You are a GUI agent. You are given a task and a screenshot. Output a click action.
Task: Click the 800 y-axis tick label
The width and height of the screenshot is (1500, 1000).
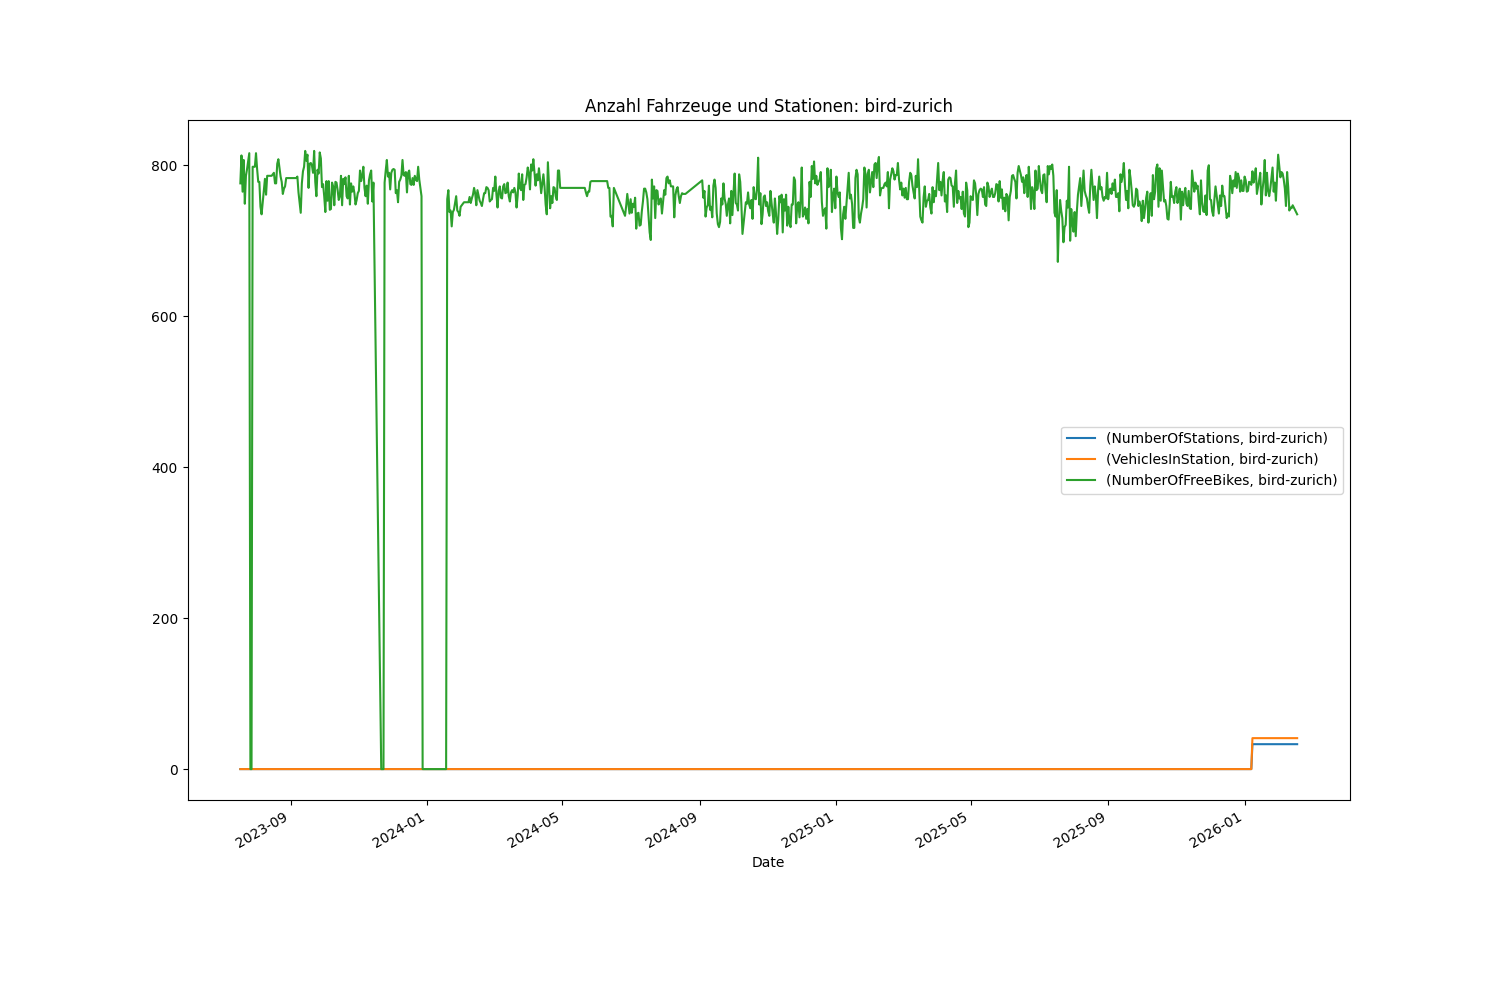coord(165,166)
